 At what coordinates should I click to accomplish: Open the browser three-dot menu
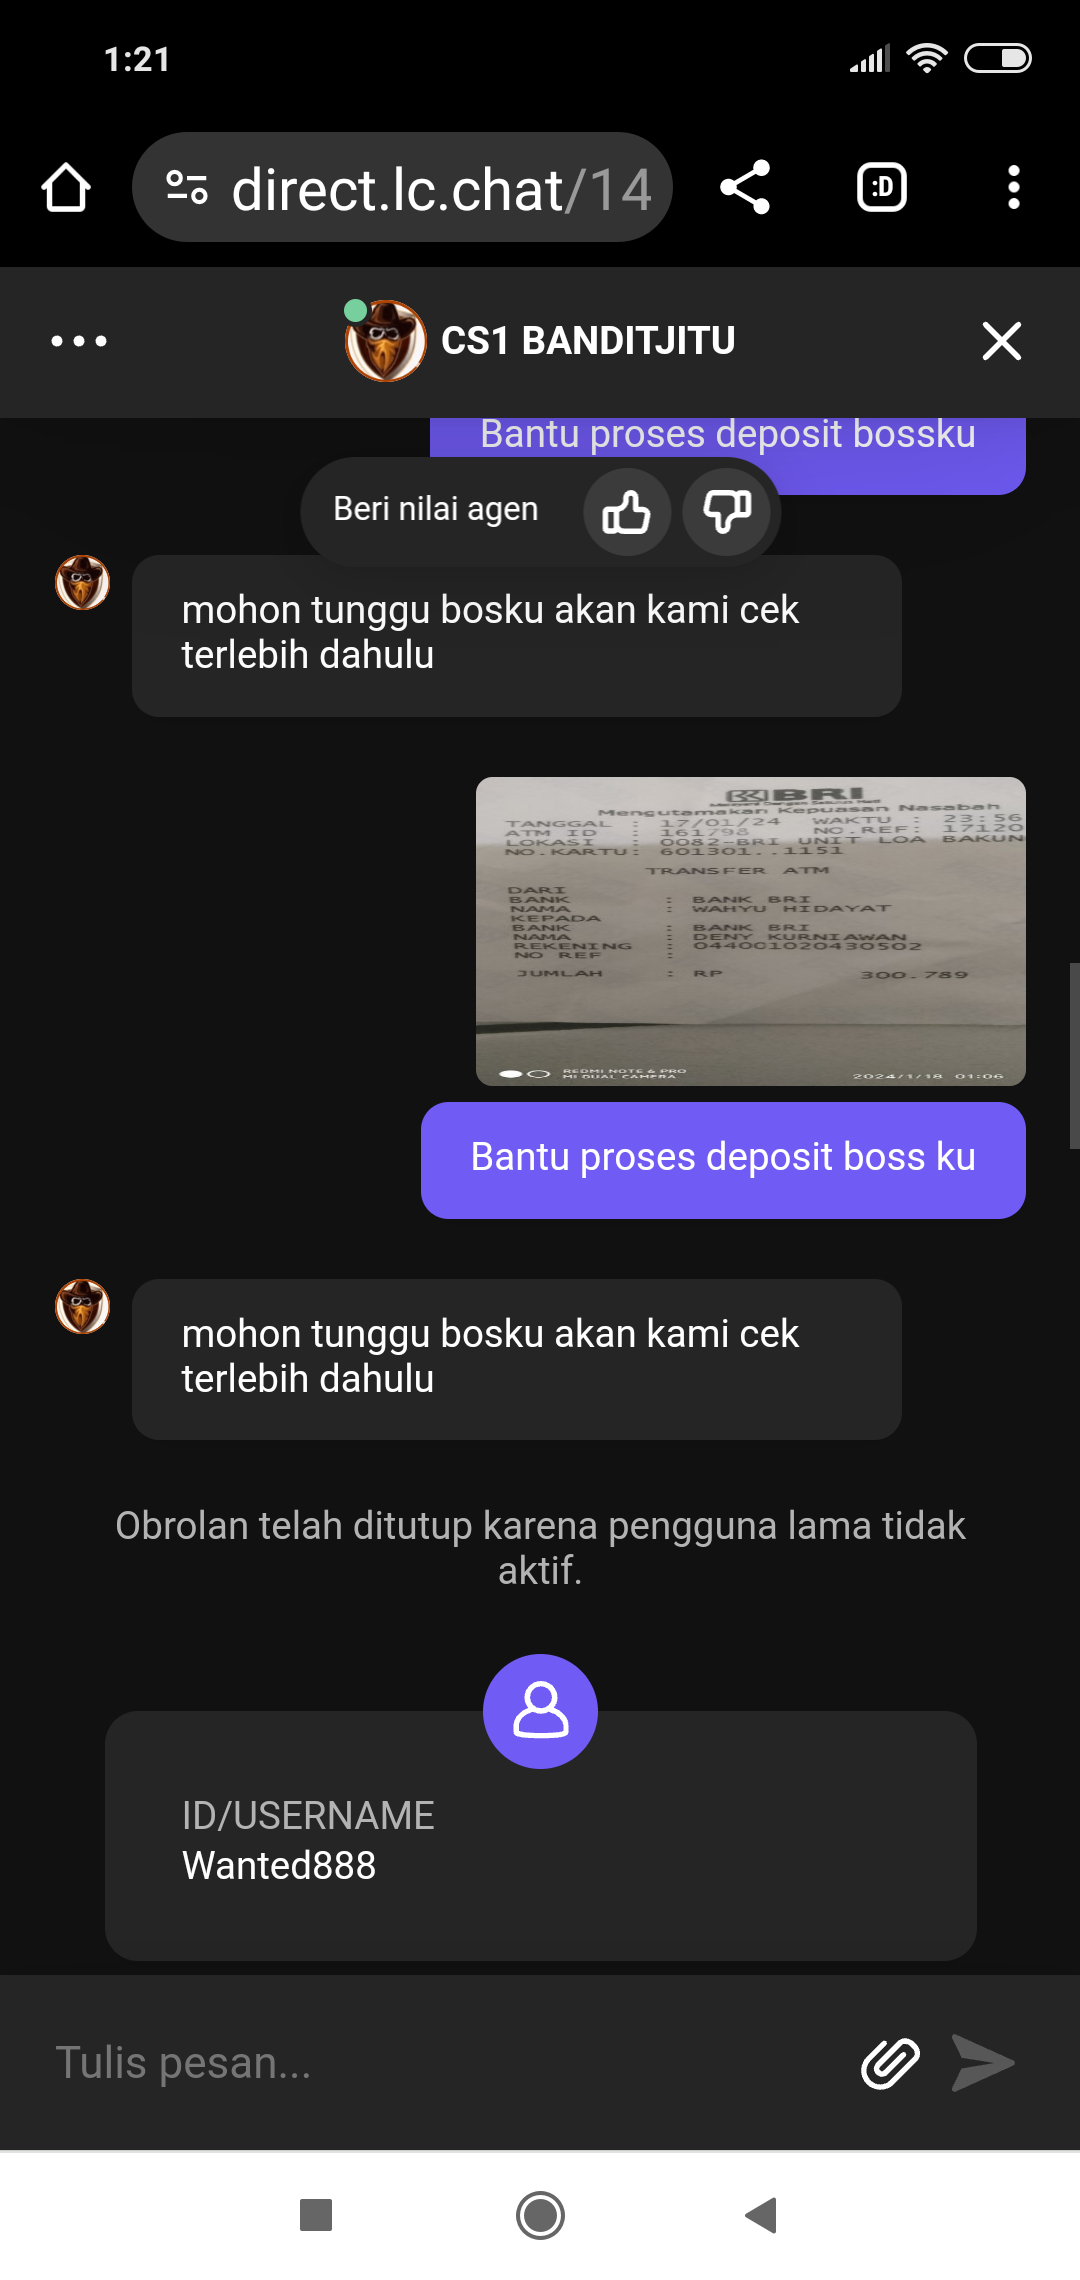tap(1014, 187)
